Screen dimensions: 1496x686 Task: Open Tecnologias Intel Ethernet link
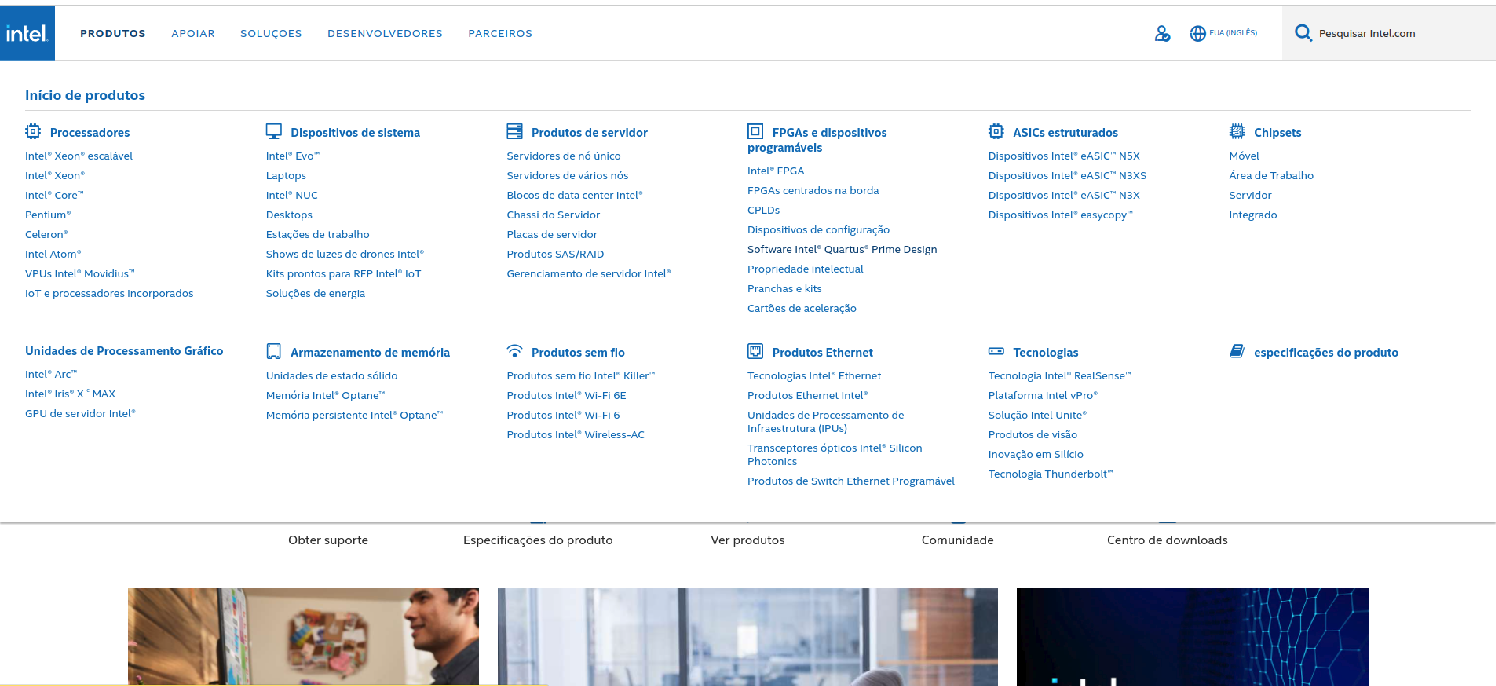click(815, 376)
